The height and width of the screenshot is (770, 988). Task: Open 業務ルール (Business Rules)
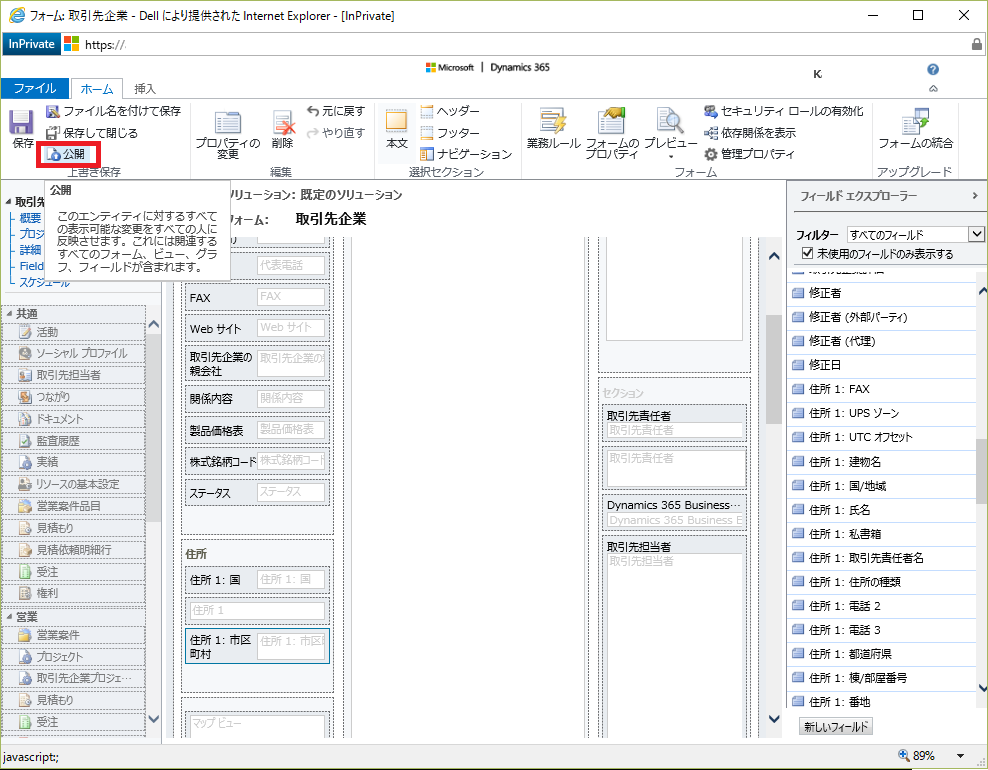tap(553, 130)
